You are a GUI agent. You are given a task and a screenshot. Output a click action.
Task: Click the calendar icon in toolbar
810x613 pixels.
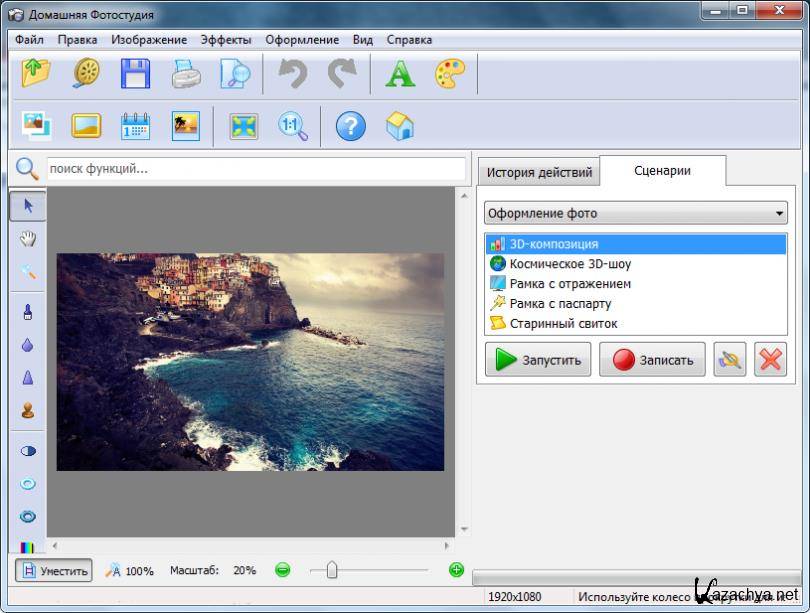pos(135,126)
